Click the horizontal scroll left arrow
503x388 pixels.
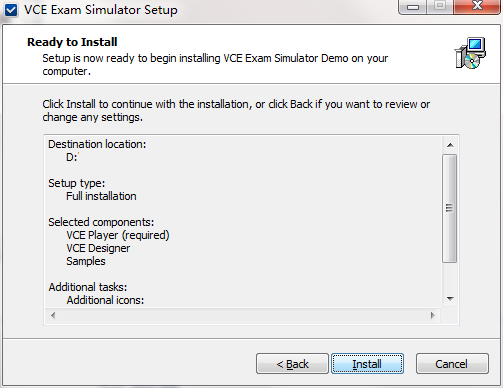pyautogui.click(x=53, y=315)
